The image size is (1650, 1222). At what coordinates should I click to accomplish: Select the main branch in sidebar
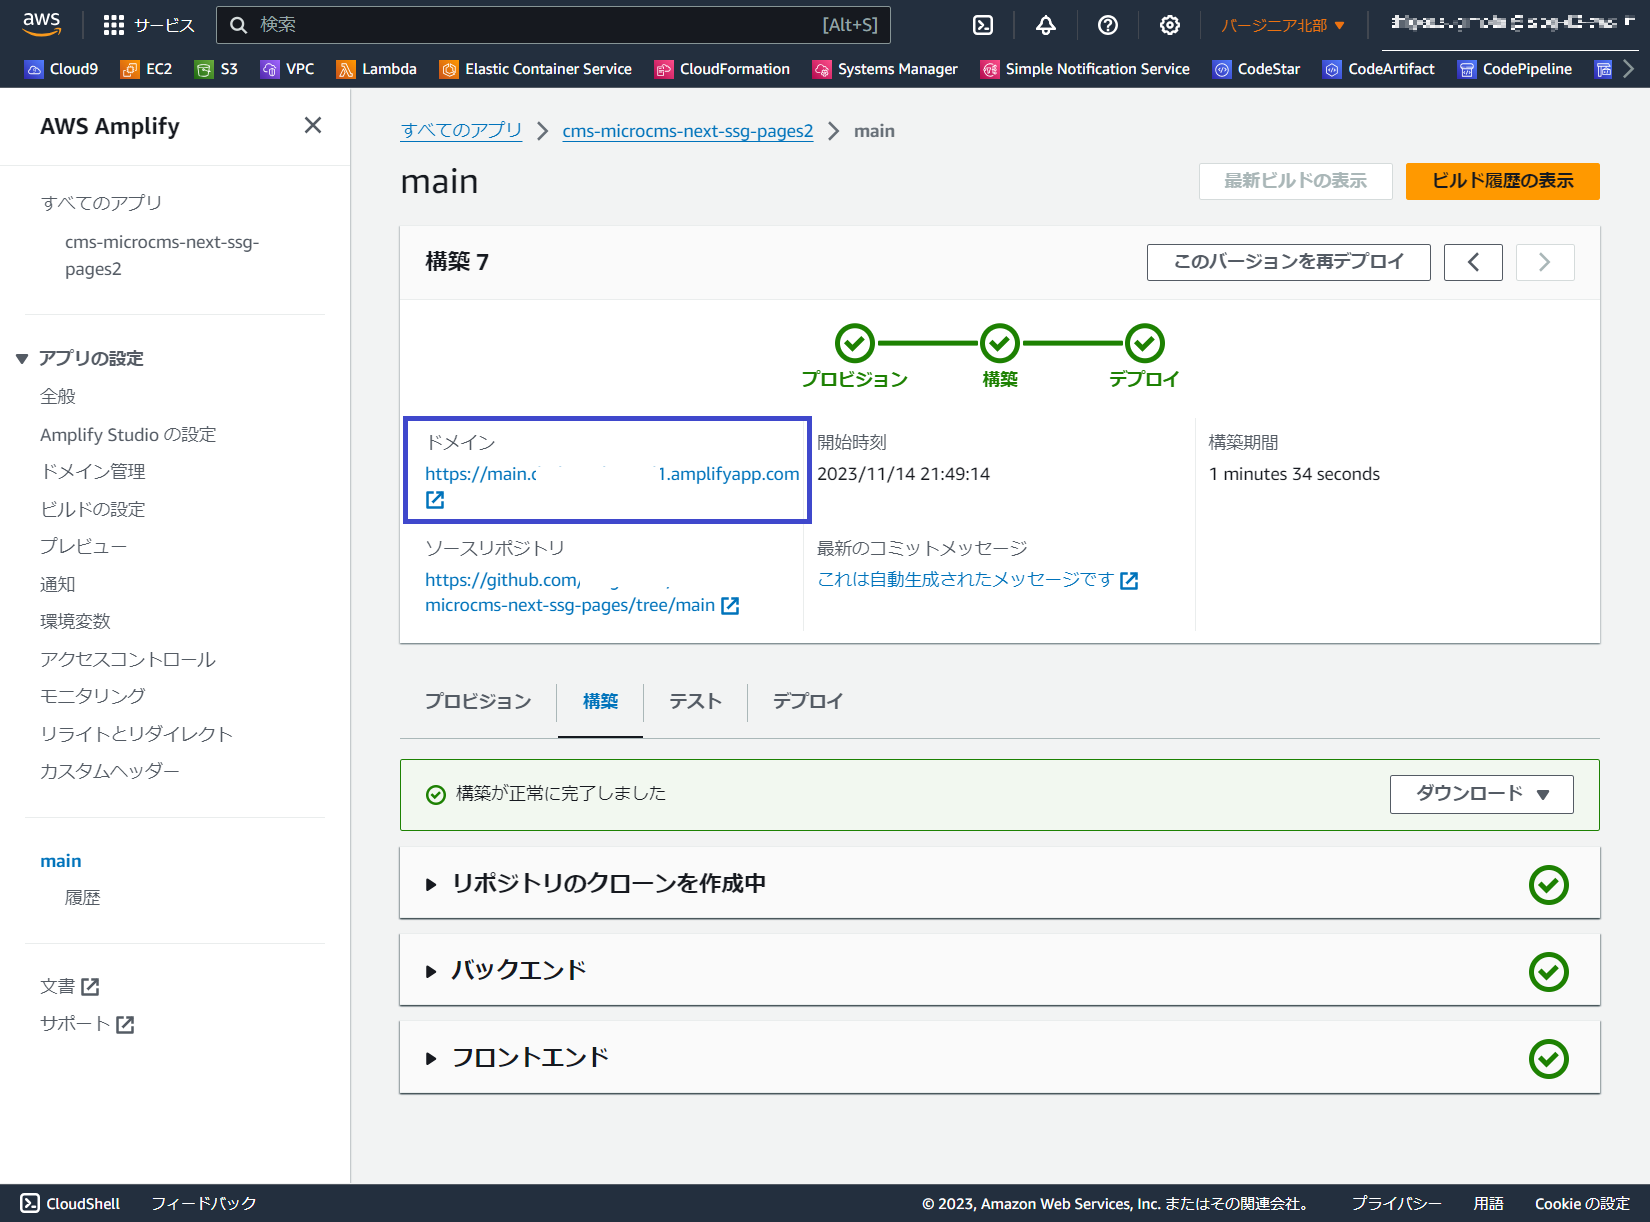pos(61,861)
